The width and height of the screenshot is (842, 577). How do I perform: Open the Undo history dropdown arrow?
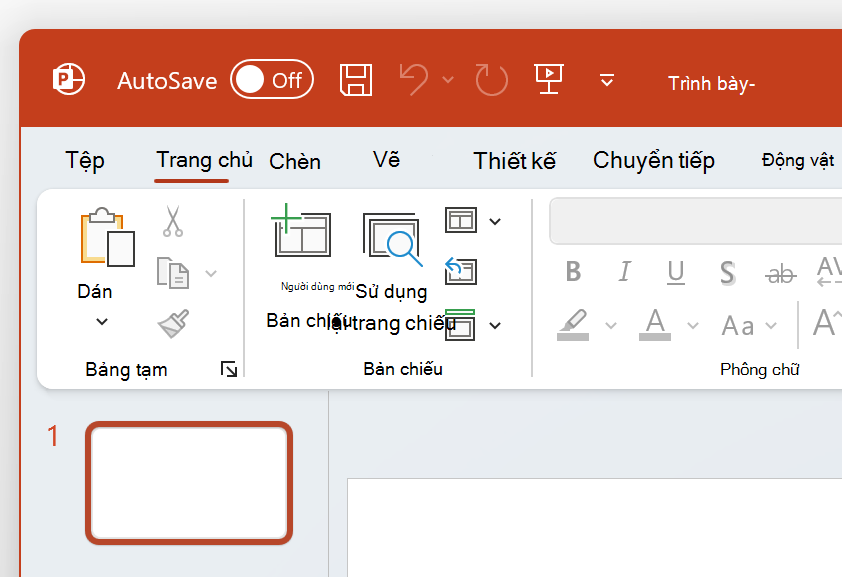[x=448, y=80]
